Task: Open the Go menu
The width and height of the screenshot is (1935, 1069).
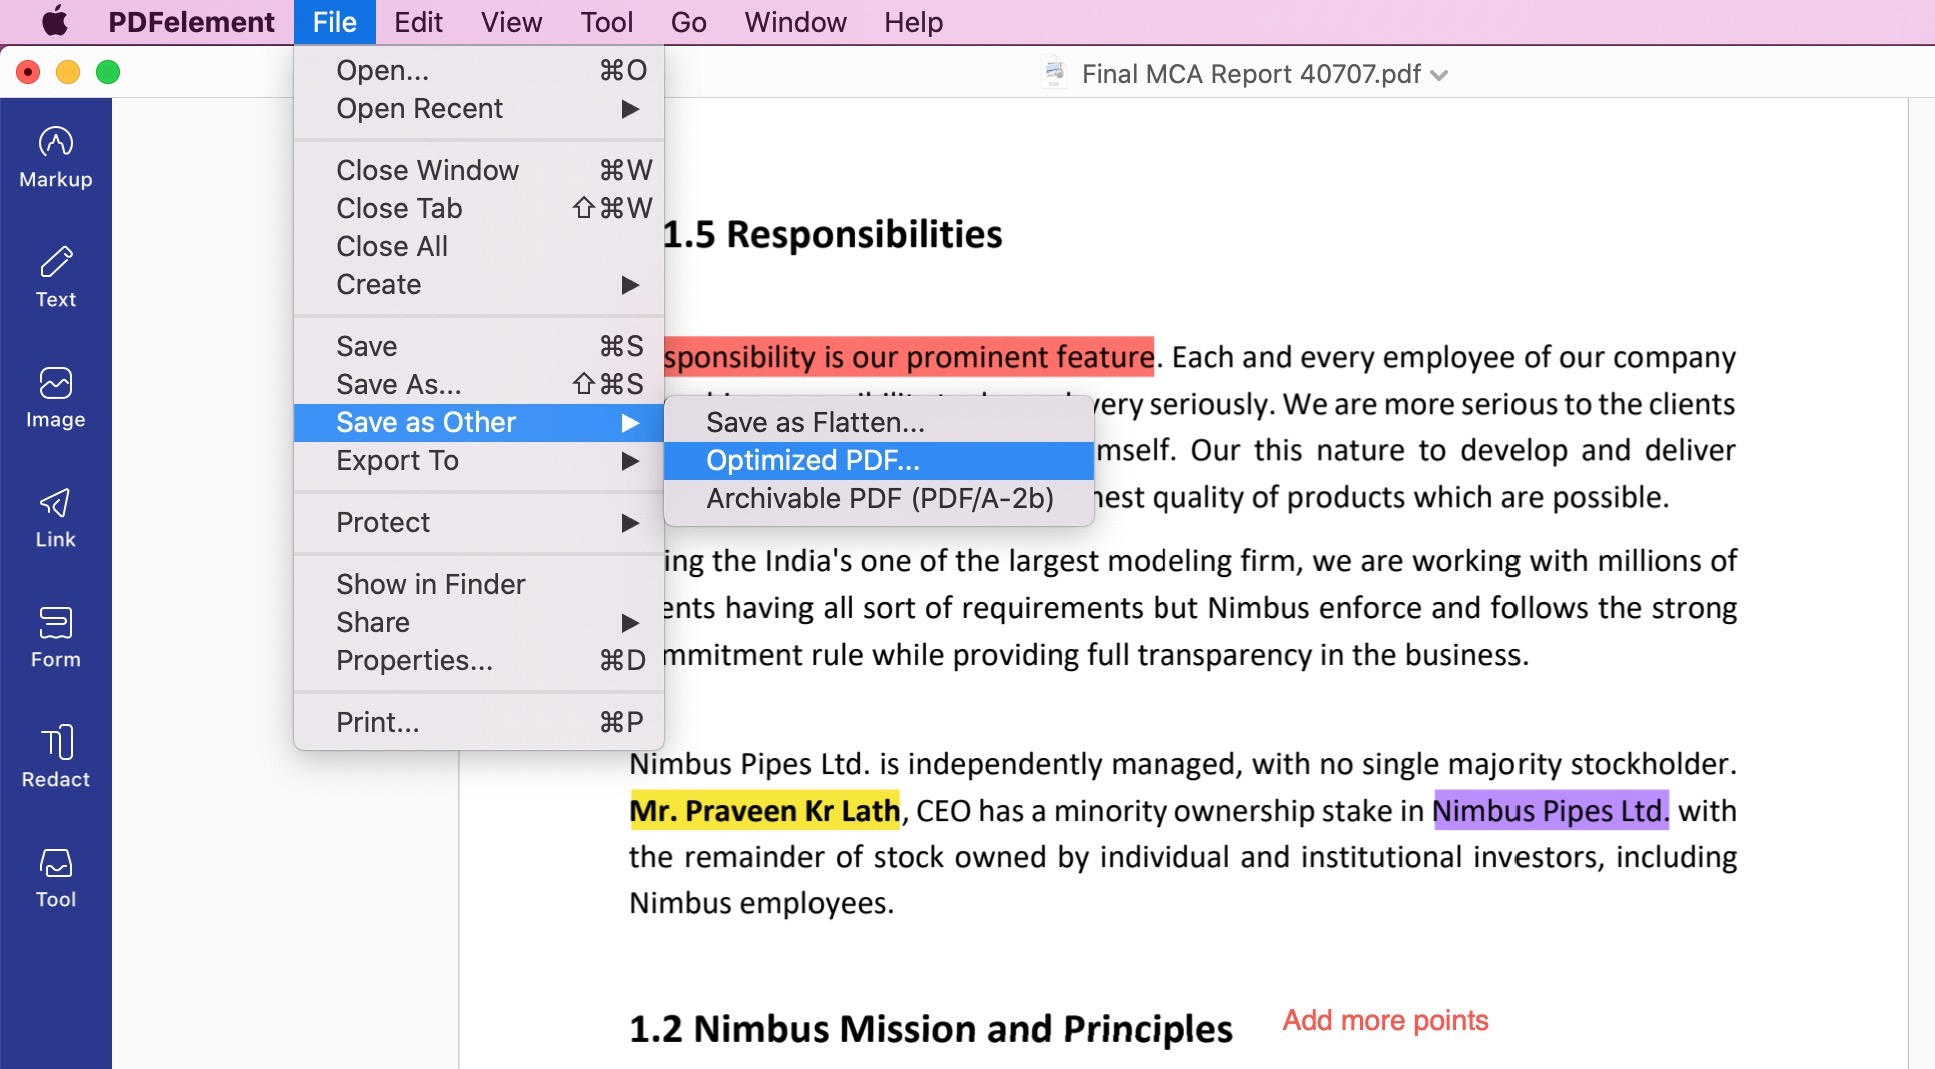Action: [x=688, y=22]
